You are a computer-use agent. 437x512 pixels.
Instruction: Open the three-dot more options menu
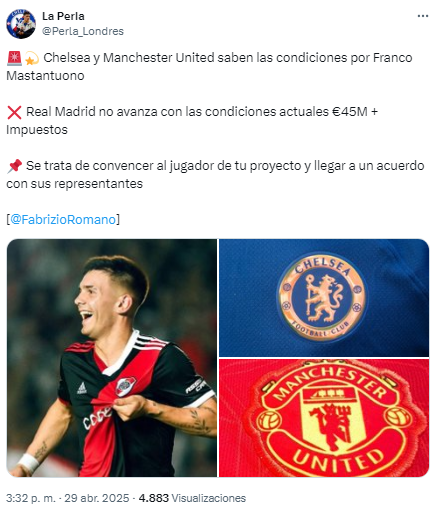[x=422, y=16]
